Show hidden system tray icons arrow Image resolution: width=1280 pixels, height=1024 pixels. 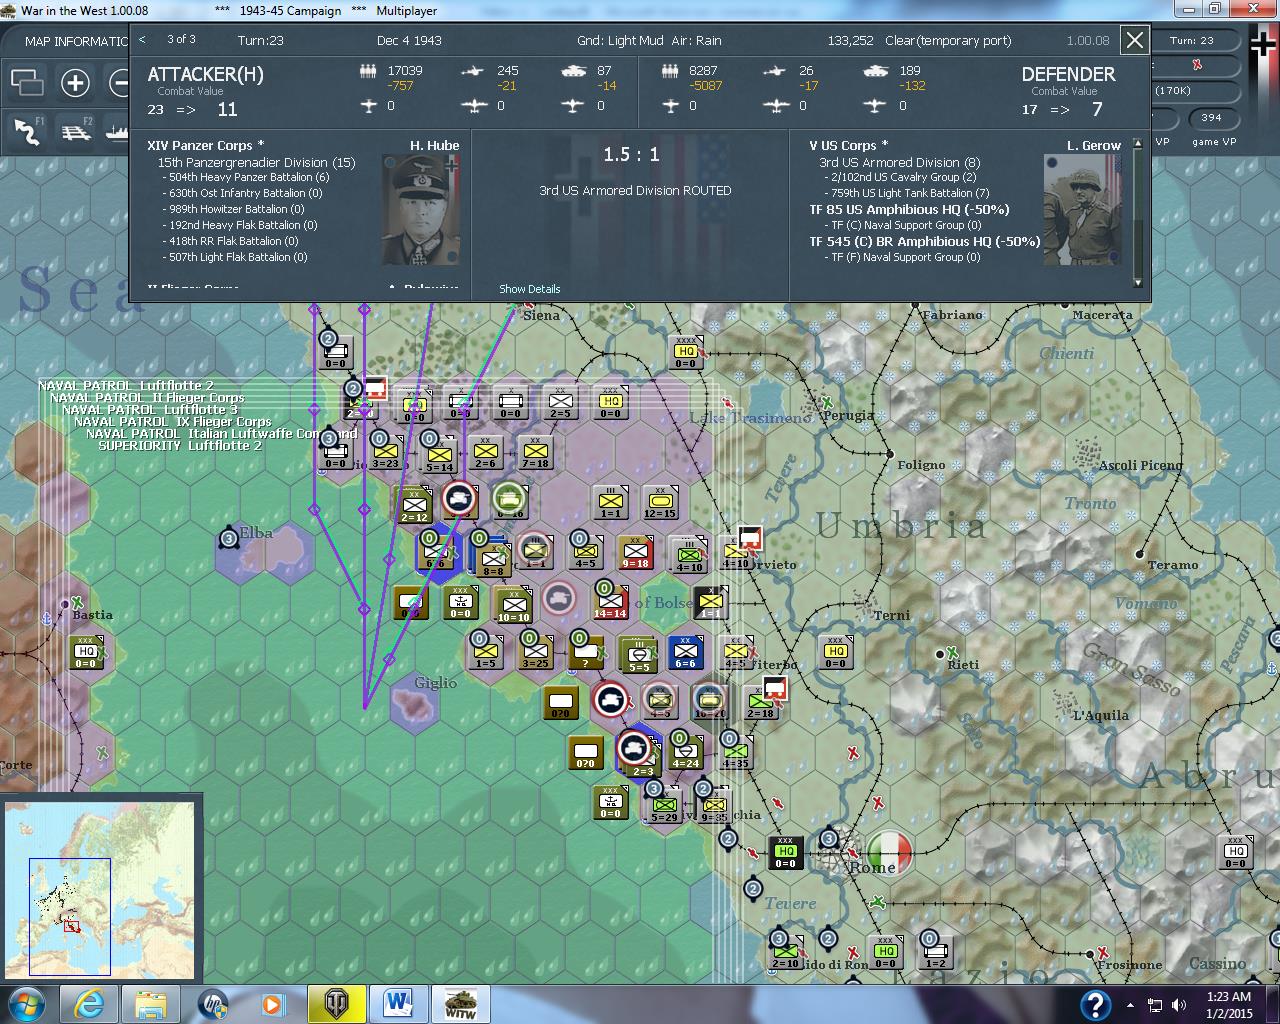tap(1130, 1005)
